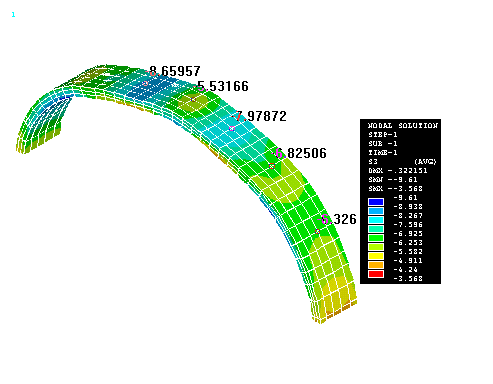Pick the yellow legend color swatch
The width and height of the screenshot is (493, 384).
(376, 256)
